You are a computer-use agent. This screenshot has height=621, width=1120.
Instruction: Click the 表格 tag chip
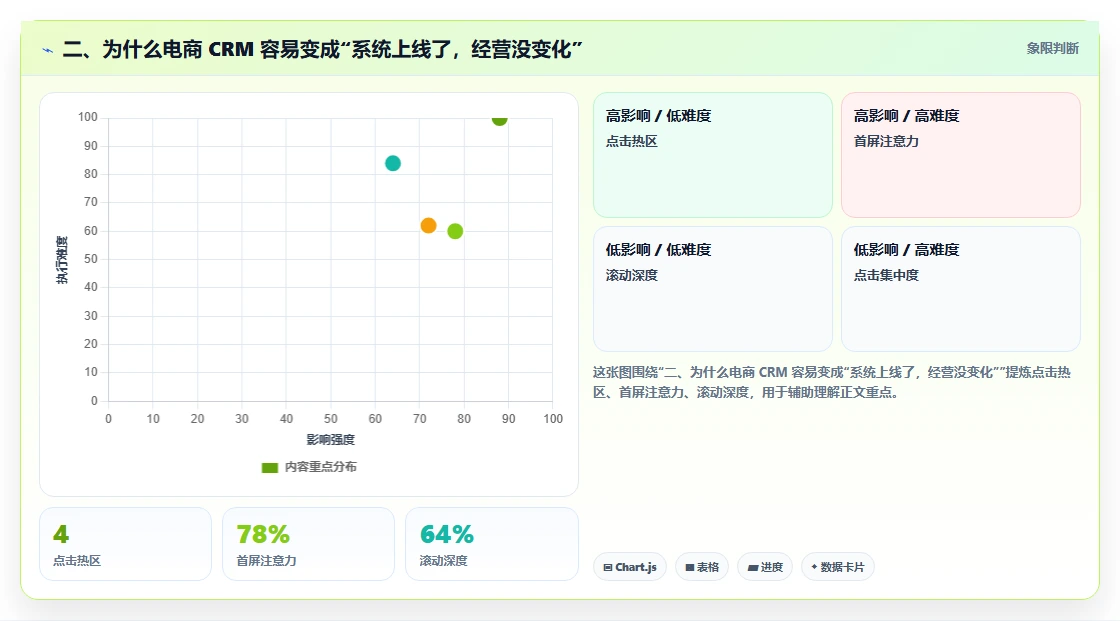[x=702, y=567]
